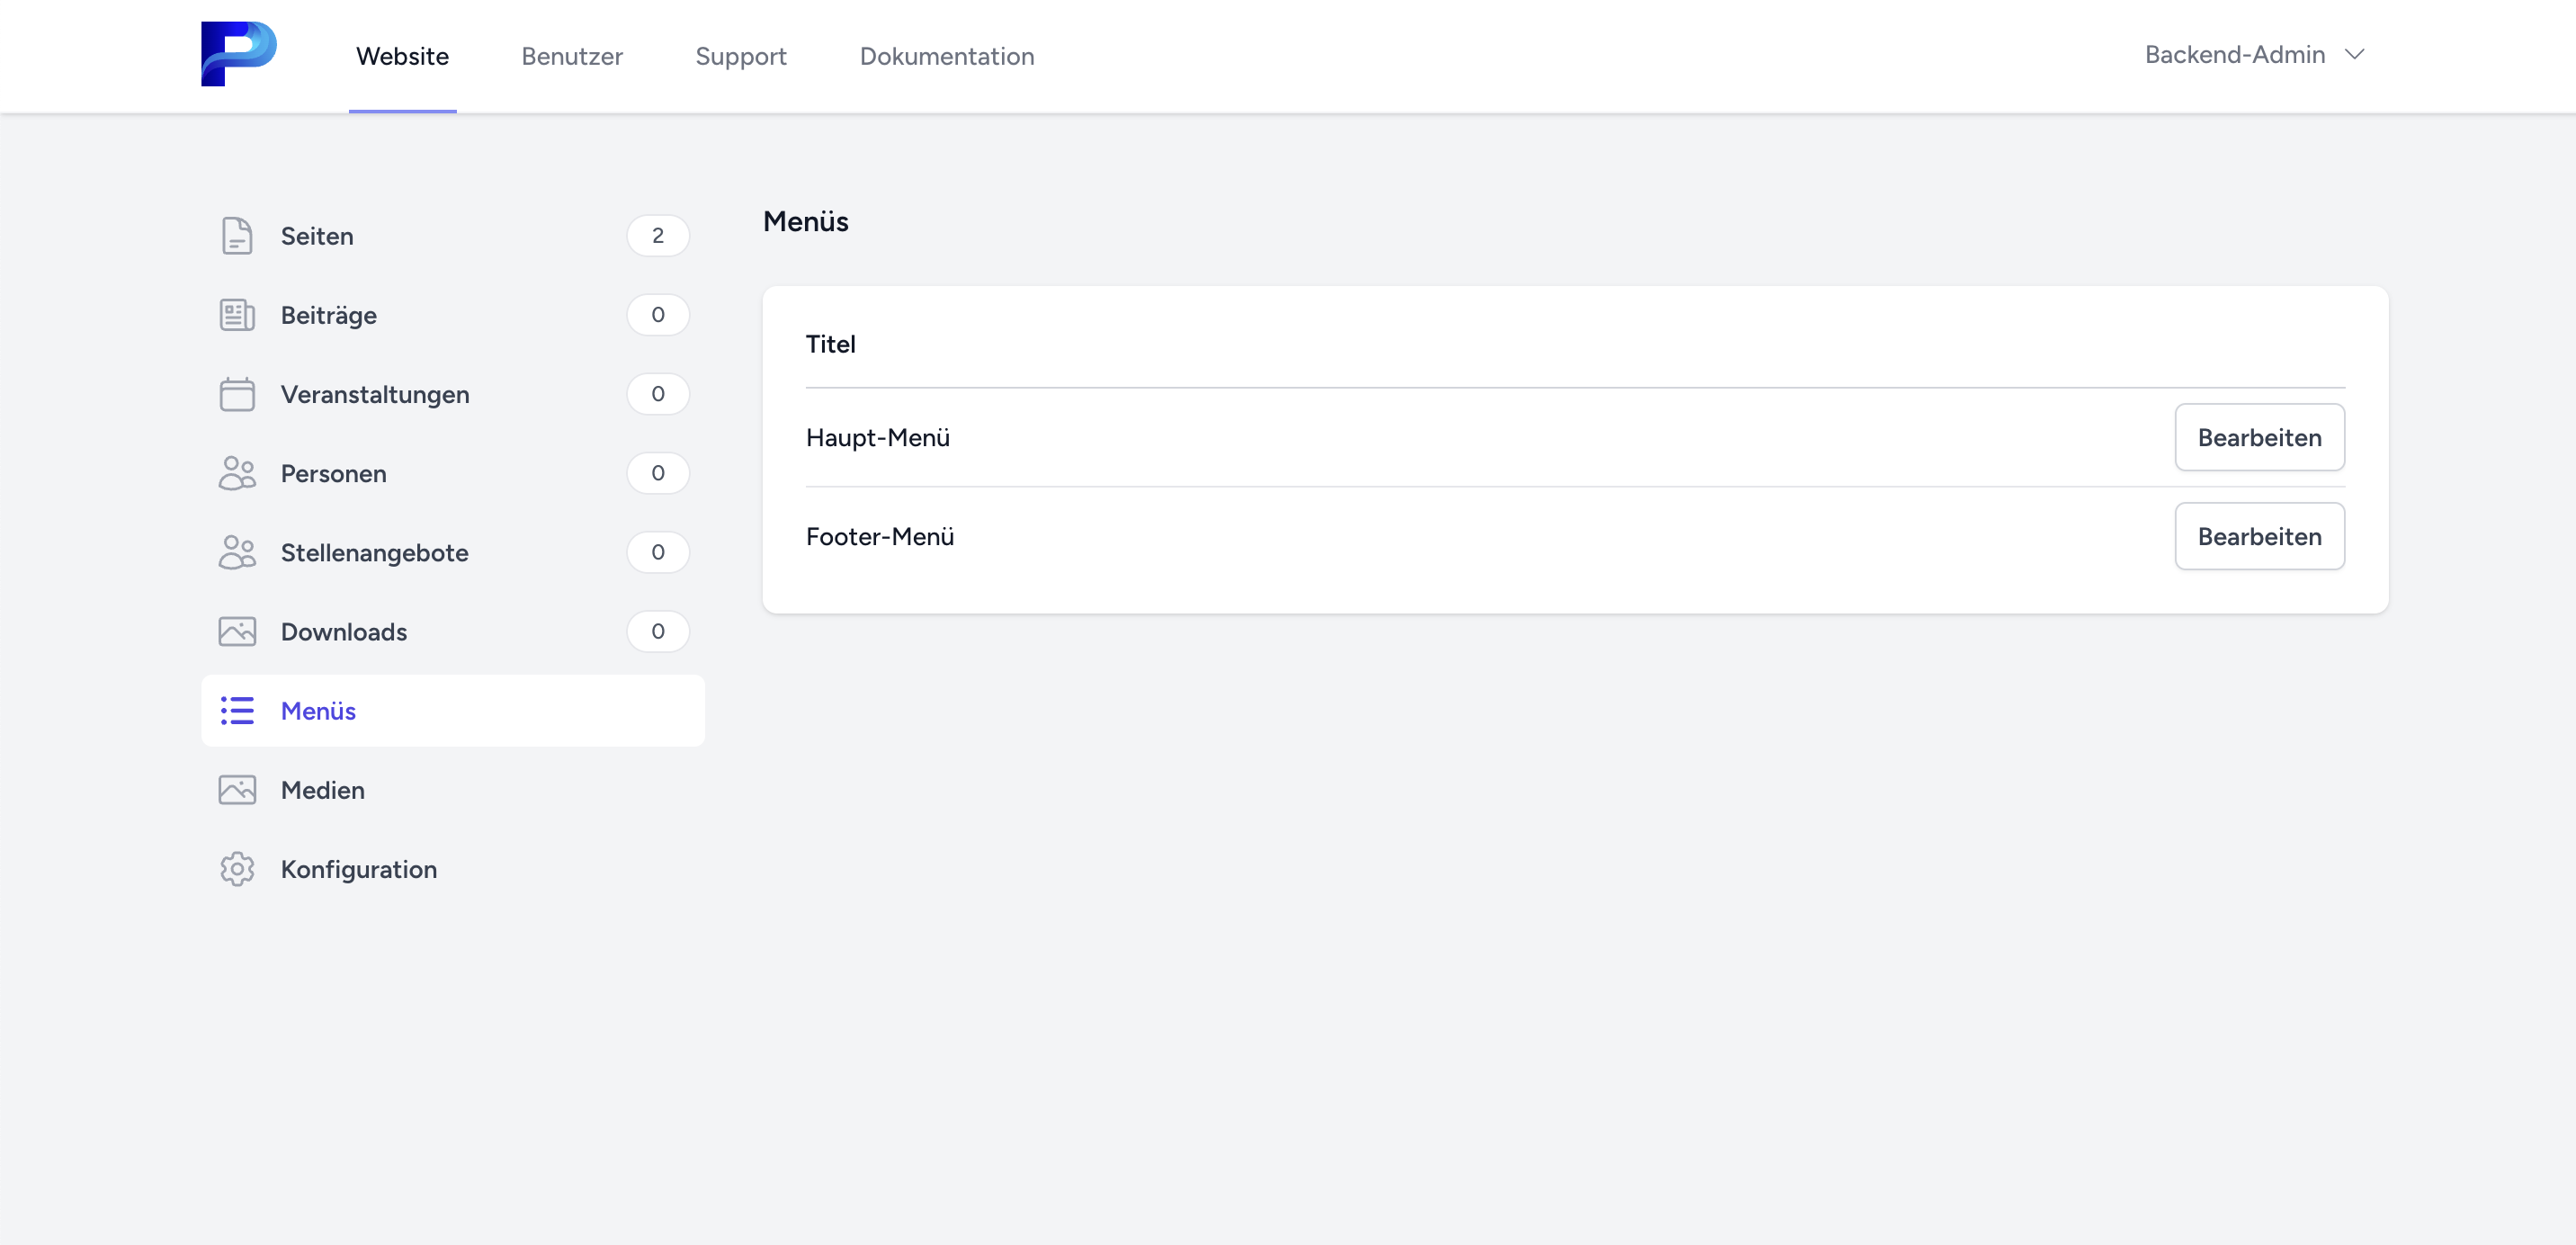Image resolution: width=2576 pixels, height=1245 pixels.
Task: Click the Seiten count badge showing 2
Action: (x=658, y=236)
